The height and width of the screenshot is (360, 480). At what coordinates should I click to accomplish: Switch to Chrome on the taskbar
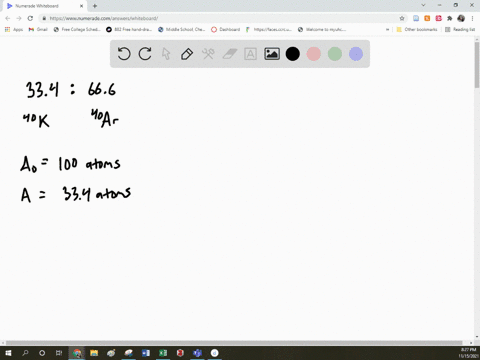coord(77,353)
